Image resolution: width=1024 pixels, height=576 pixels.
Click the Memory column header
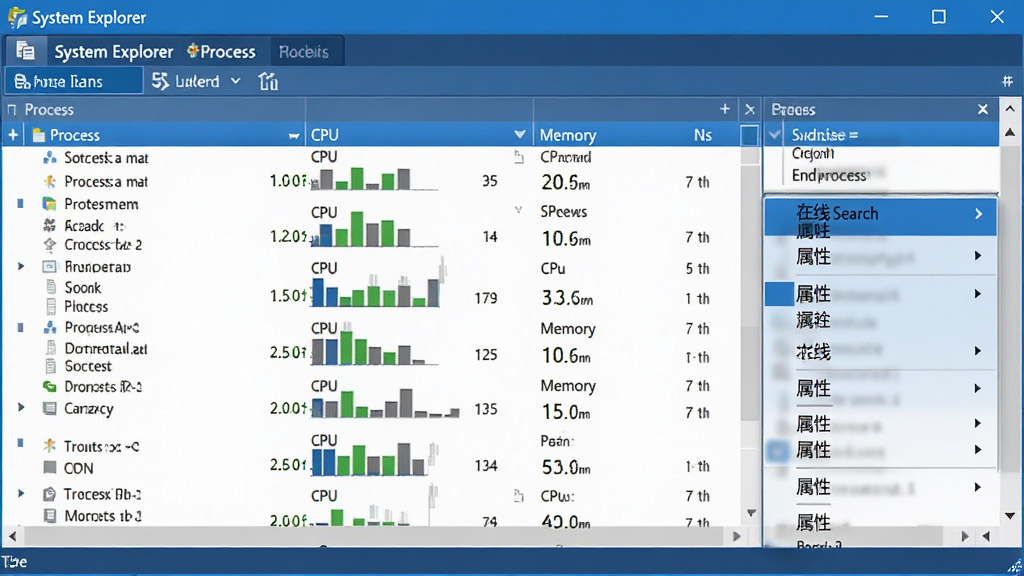coord(568,135)
